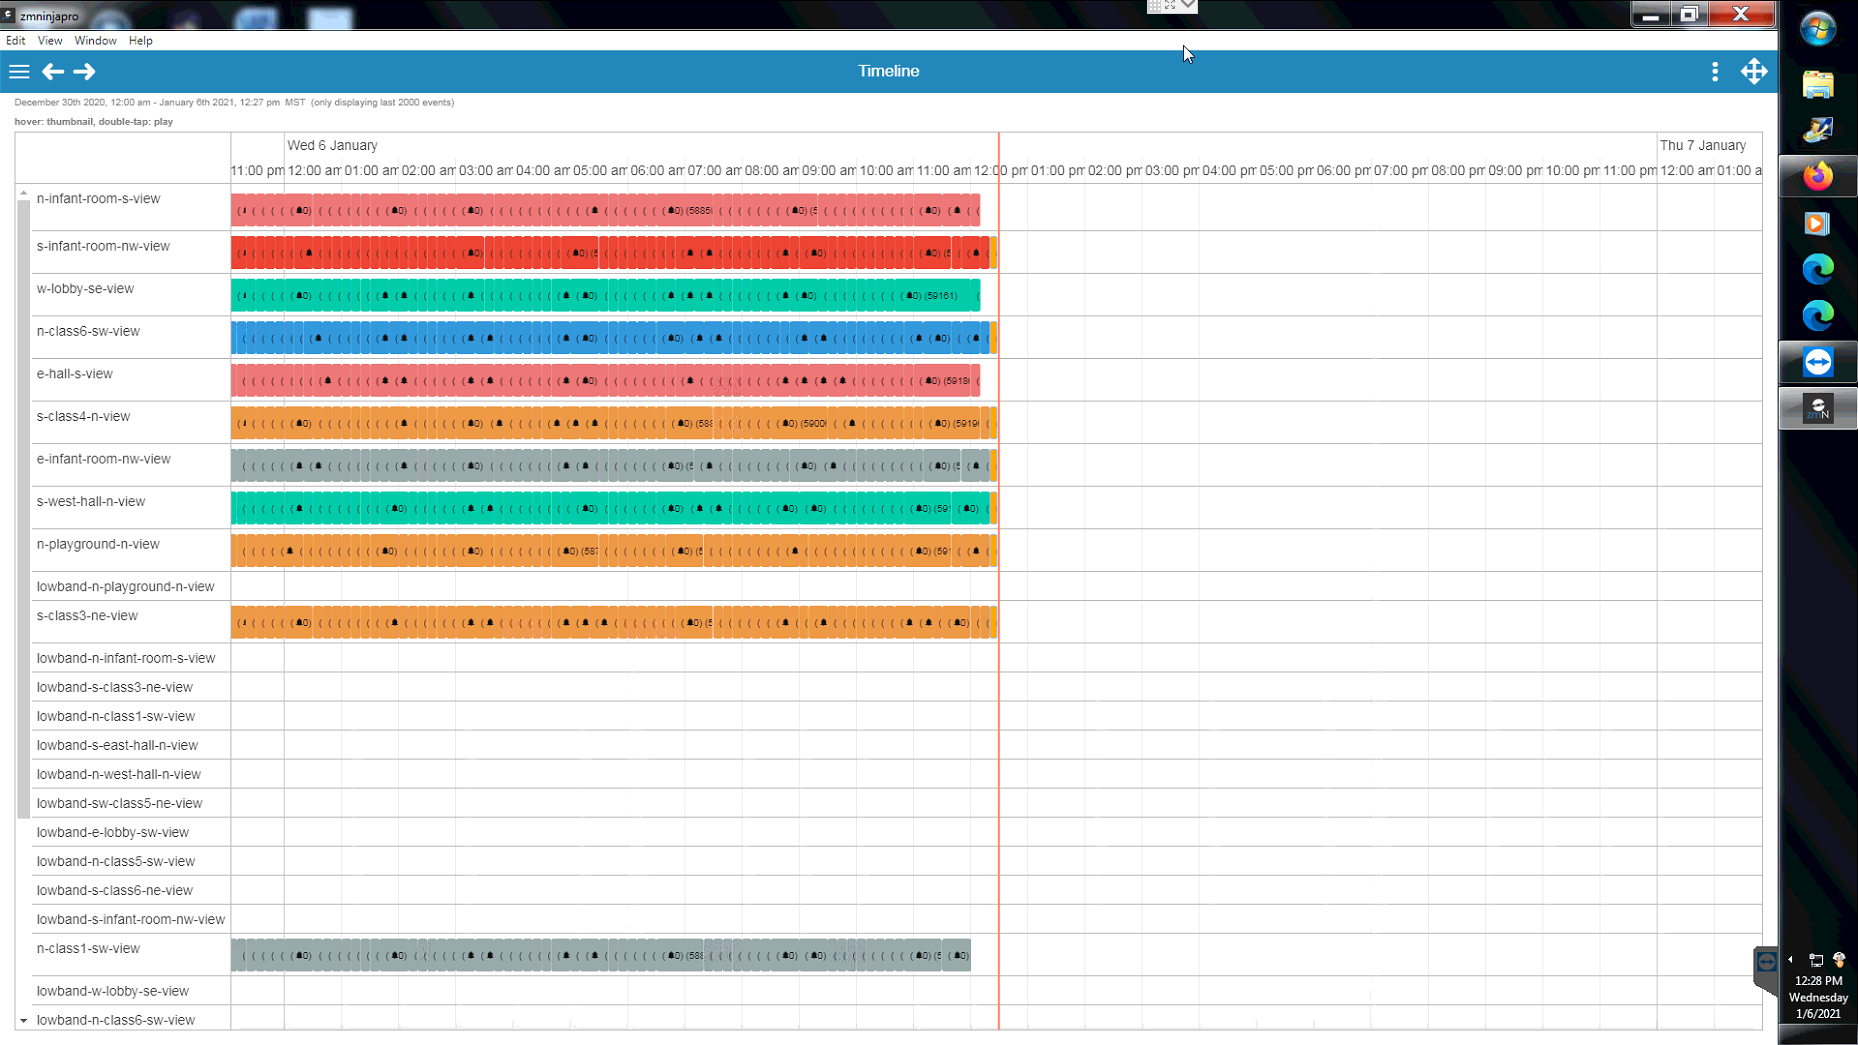Select s-infant-room-nw-view monitor label
Image resolution: width=1858 pixels, height=1045 pixels.
(x=103, y=246)
